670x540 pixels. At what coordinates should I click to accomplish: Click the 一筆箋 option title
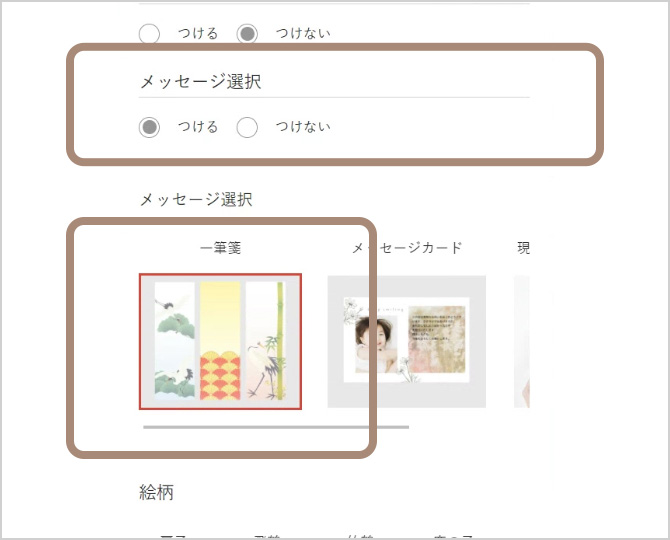pos(220,248)
